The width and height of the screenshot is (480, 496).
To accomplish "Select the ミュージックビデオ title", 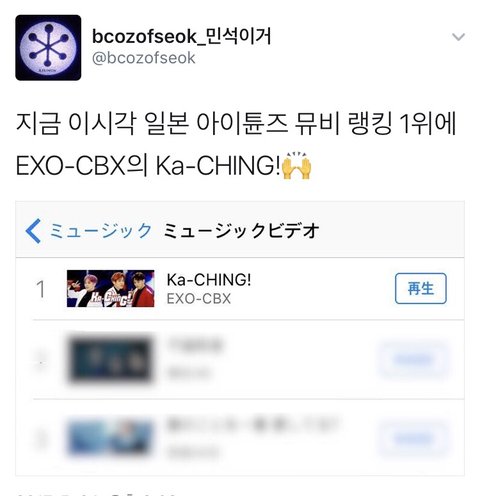I will click(x=241, y=231).
